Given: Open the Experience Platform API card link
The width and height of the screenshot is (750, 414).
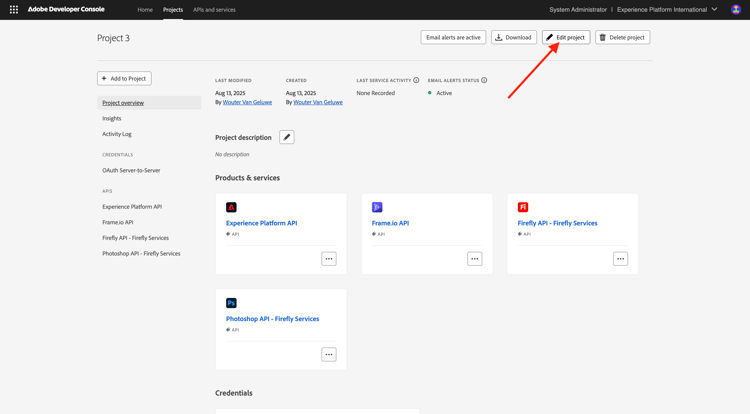Looking at the screenshot, I should click(x=262, y=223).
